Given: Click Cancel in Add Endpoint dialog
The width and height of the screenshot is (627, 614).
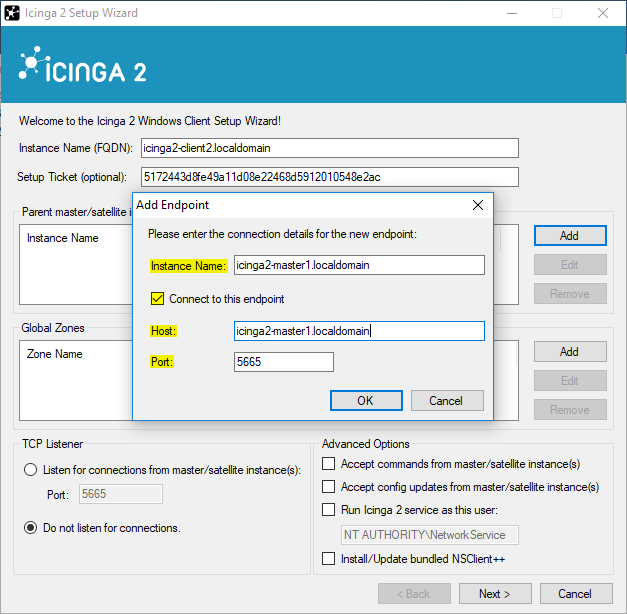Looking at the screenshot, I should (447, 400).
